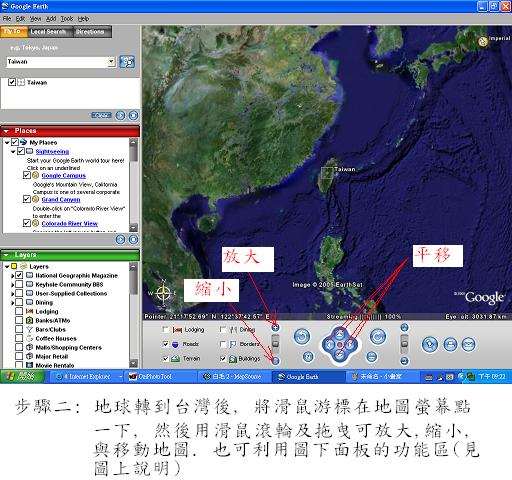Click the tilt up button above tilt slider
This screenshot has width=512, height=480.
pyautogui.click(x=404, y=328)
